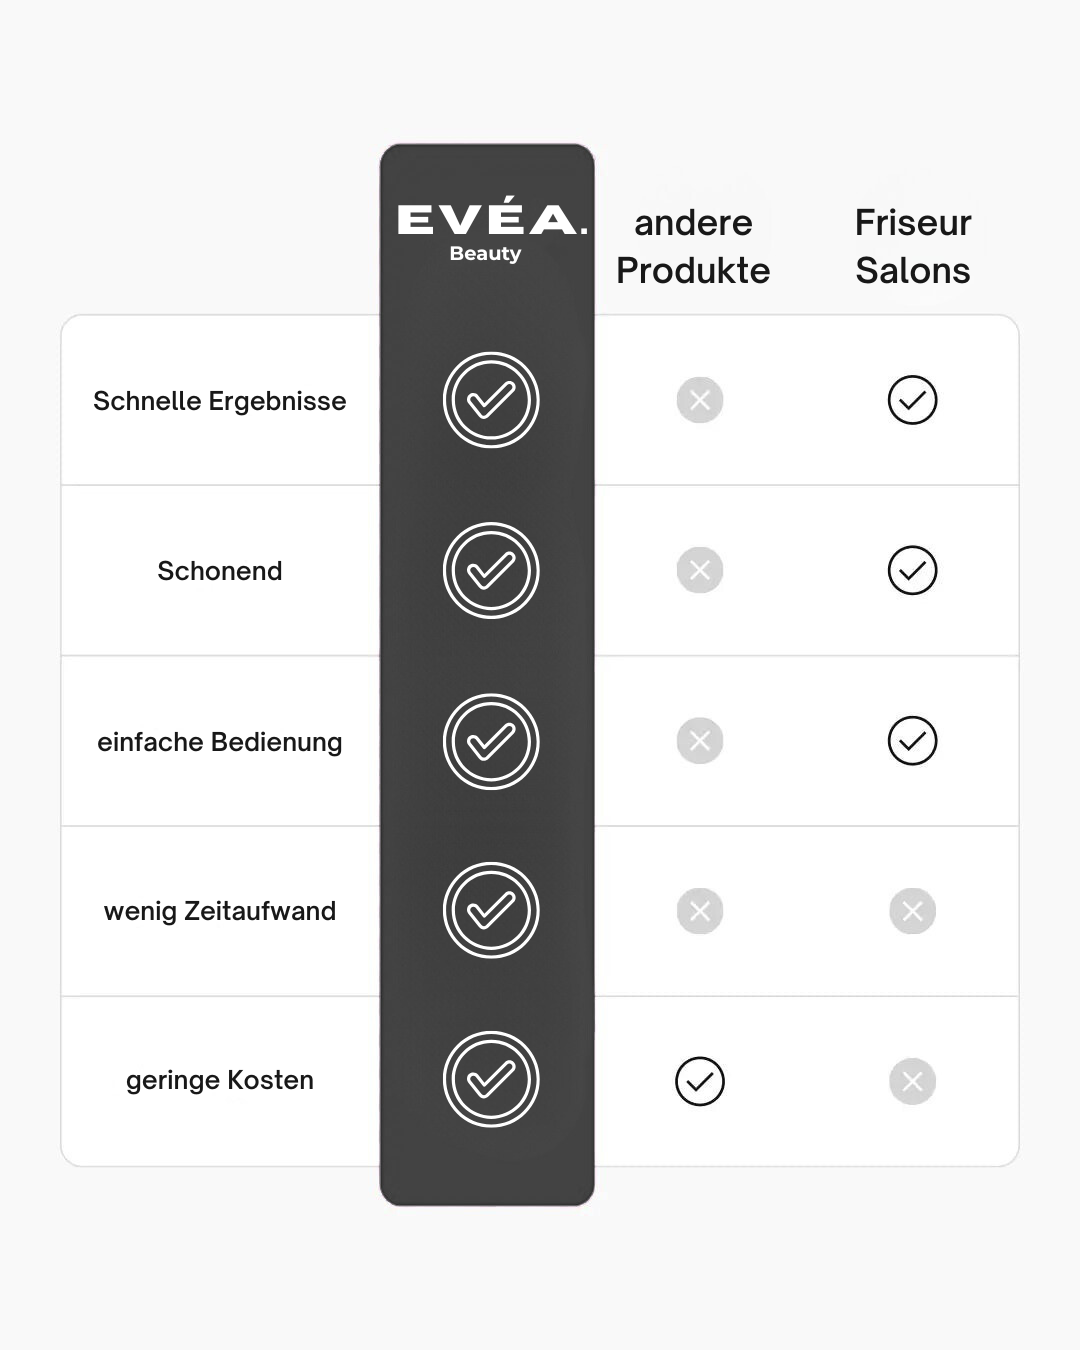Image resolution: width=1080 pixels, height=1350 pixels.
Task: Click EVÉA checkmark for geringe Kosten
Action: click(491, 1079)
